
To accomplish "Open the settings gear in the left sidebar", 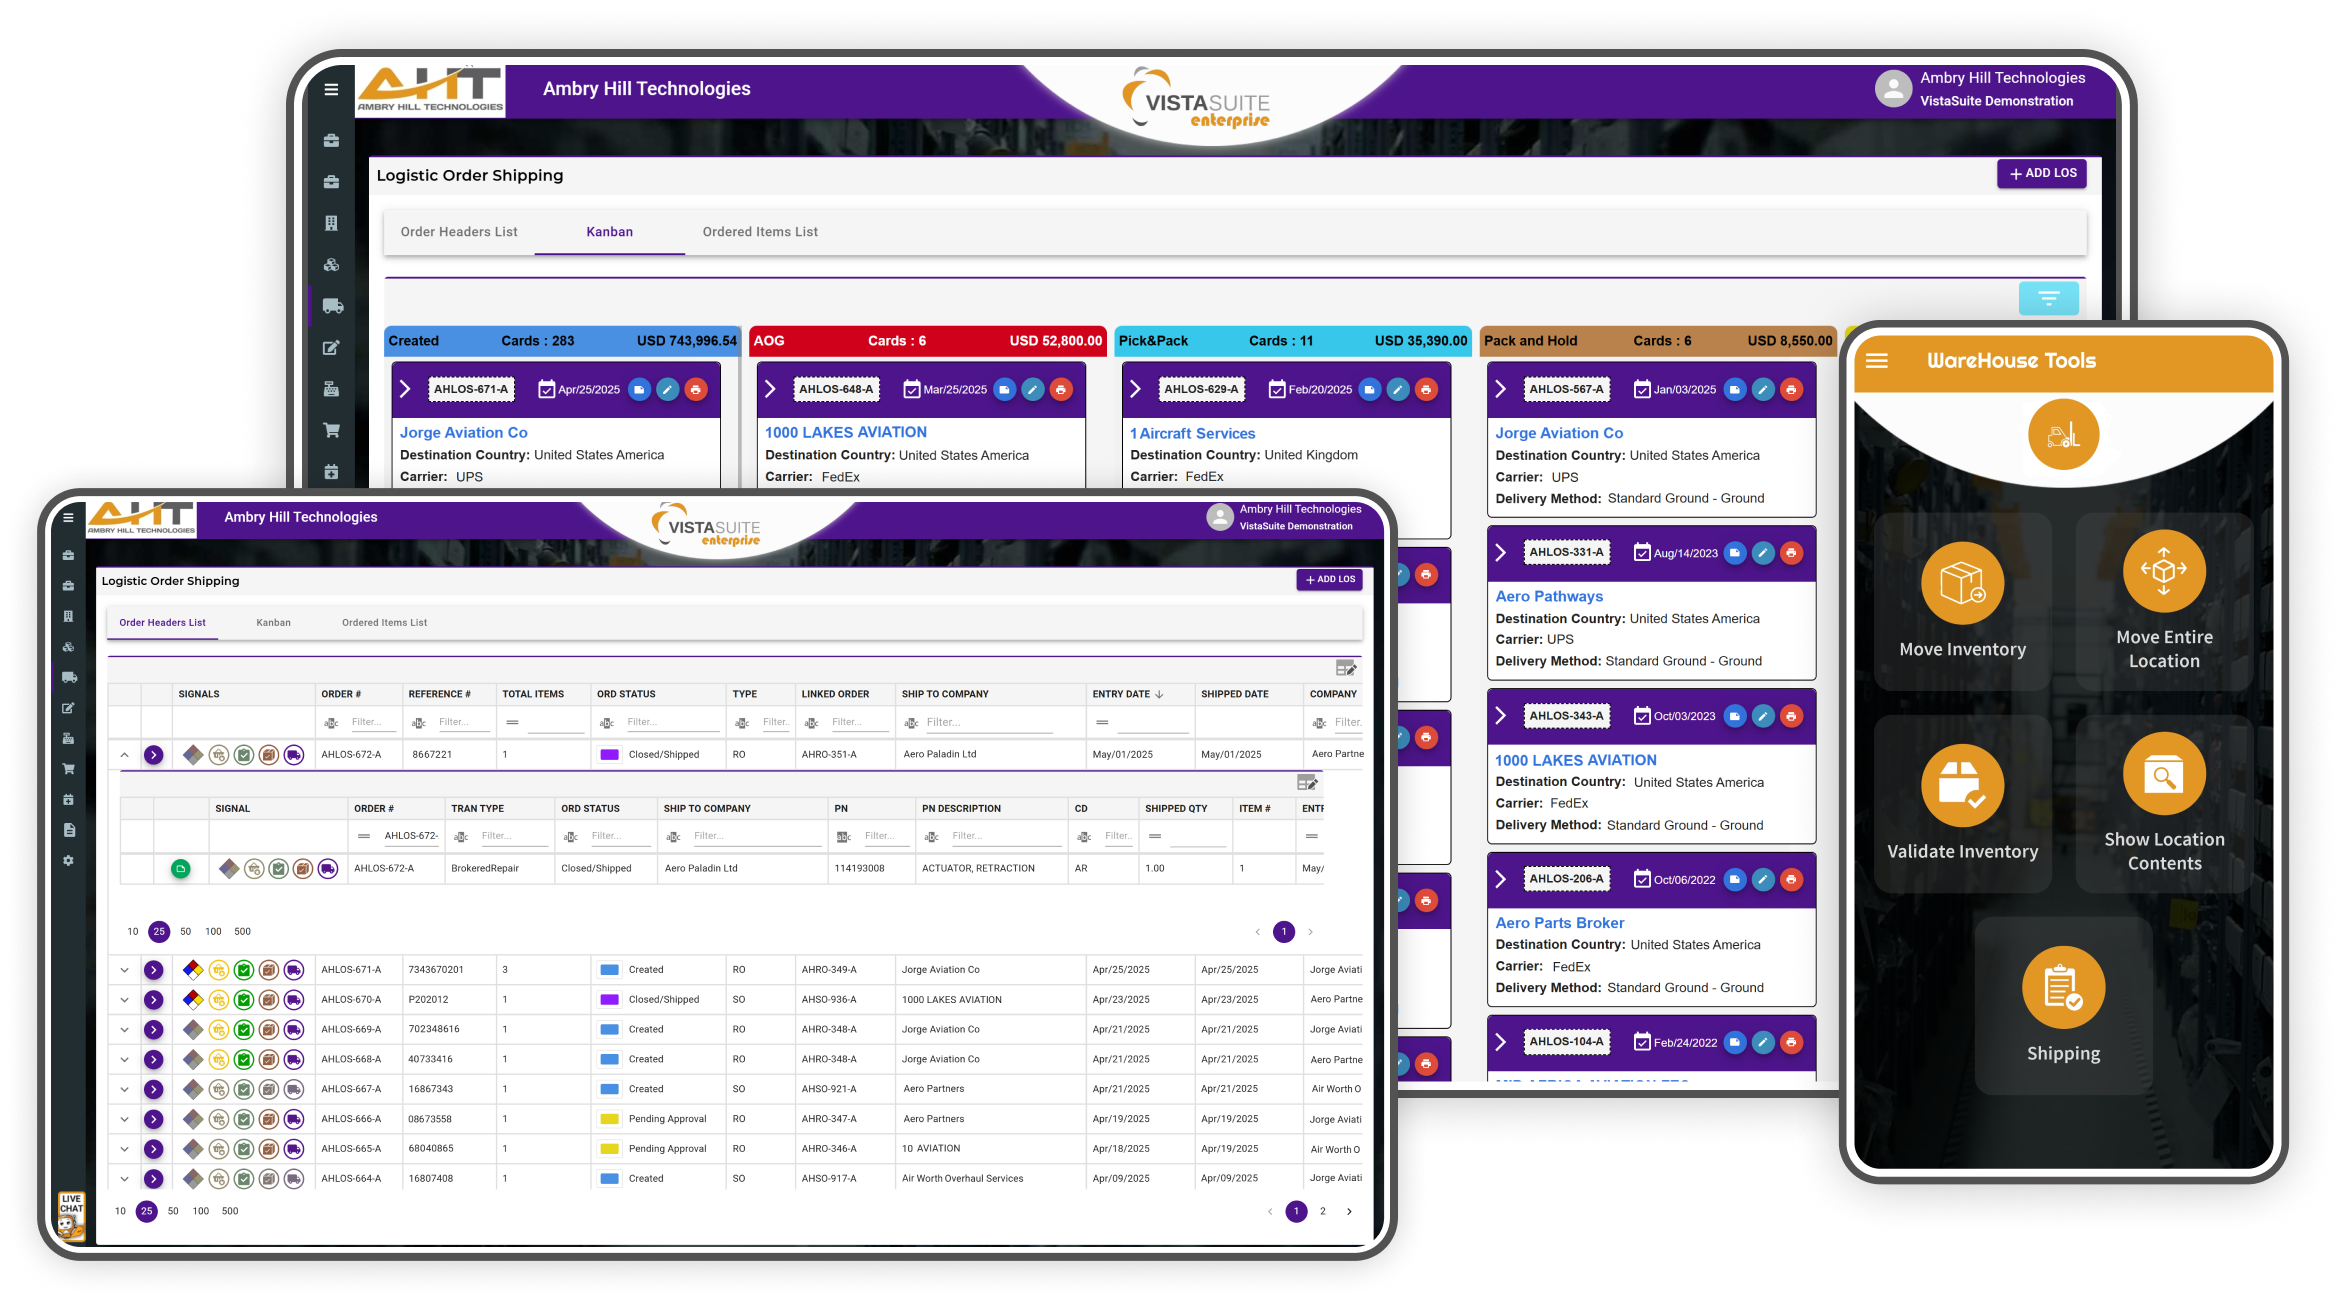I will coord(68,860).
